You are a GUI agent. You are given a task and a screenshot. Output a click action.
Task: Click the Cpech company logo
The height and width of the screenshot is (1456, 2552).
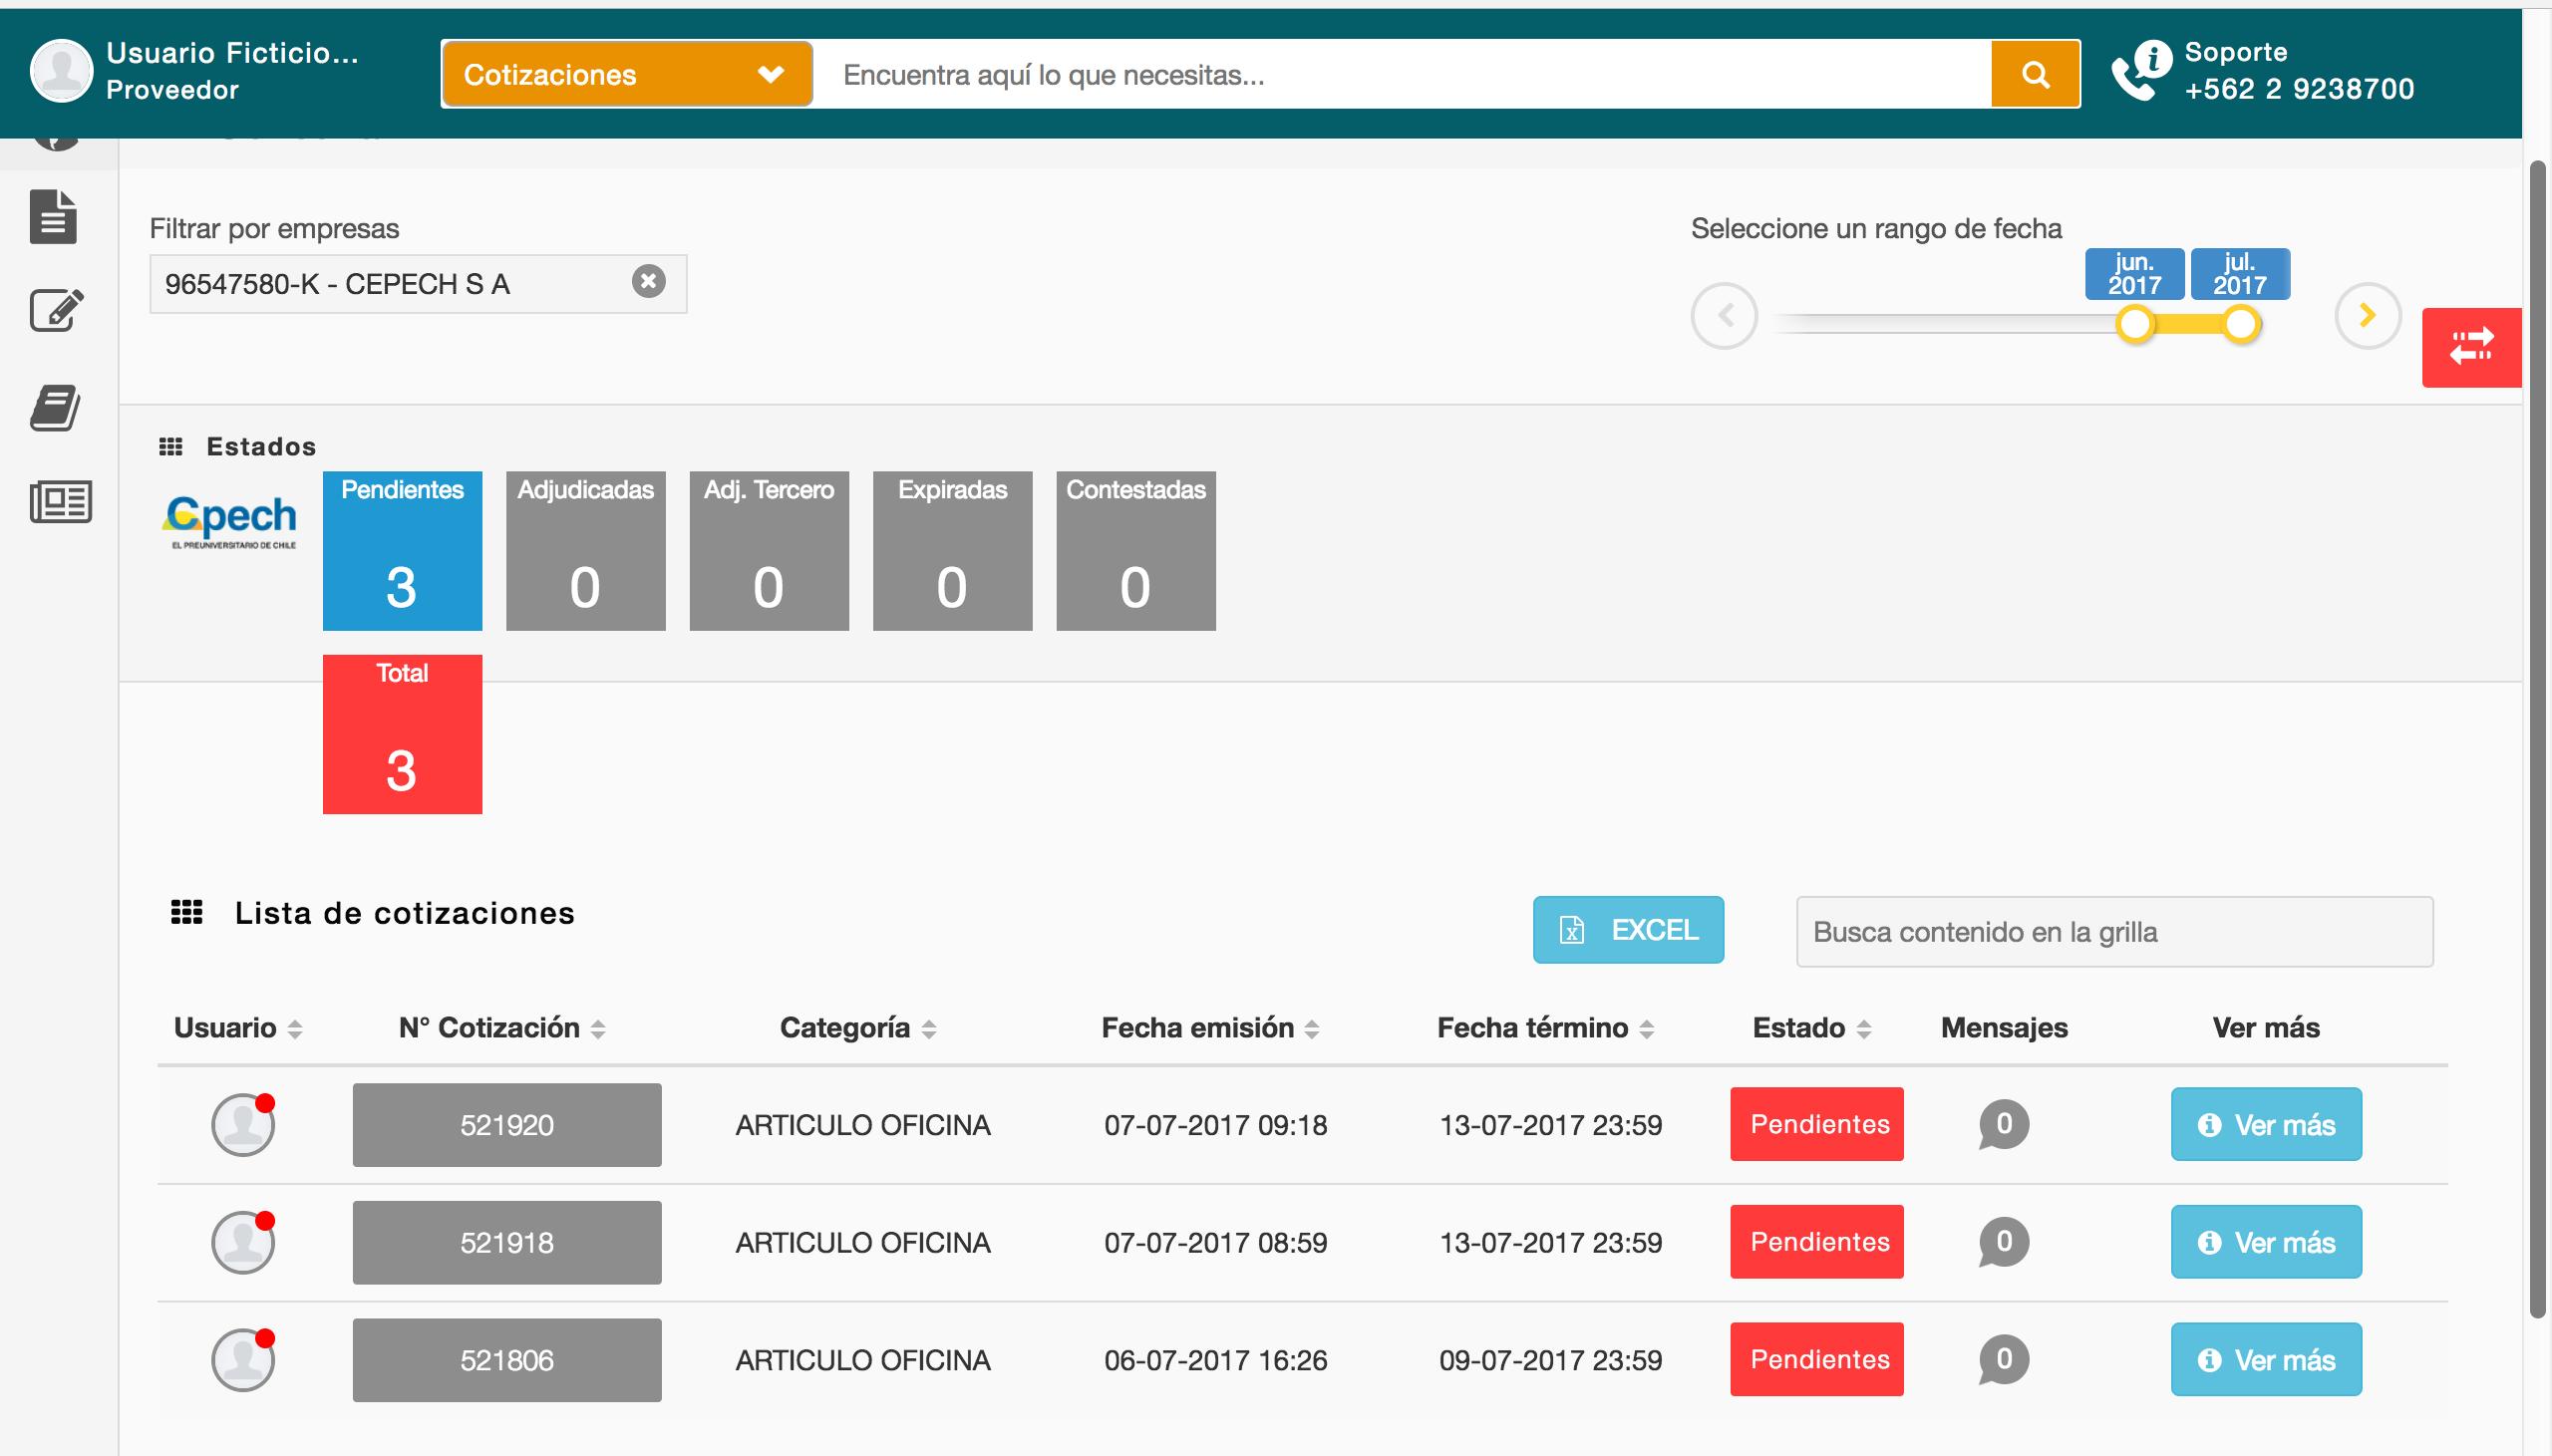230,521
